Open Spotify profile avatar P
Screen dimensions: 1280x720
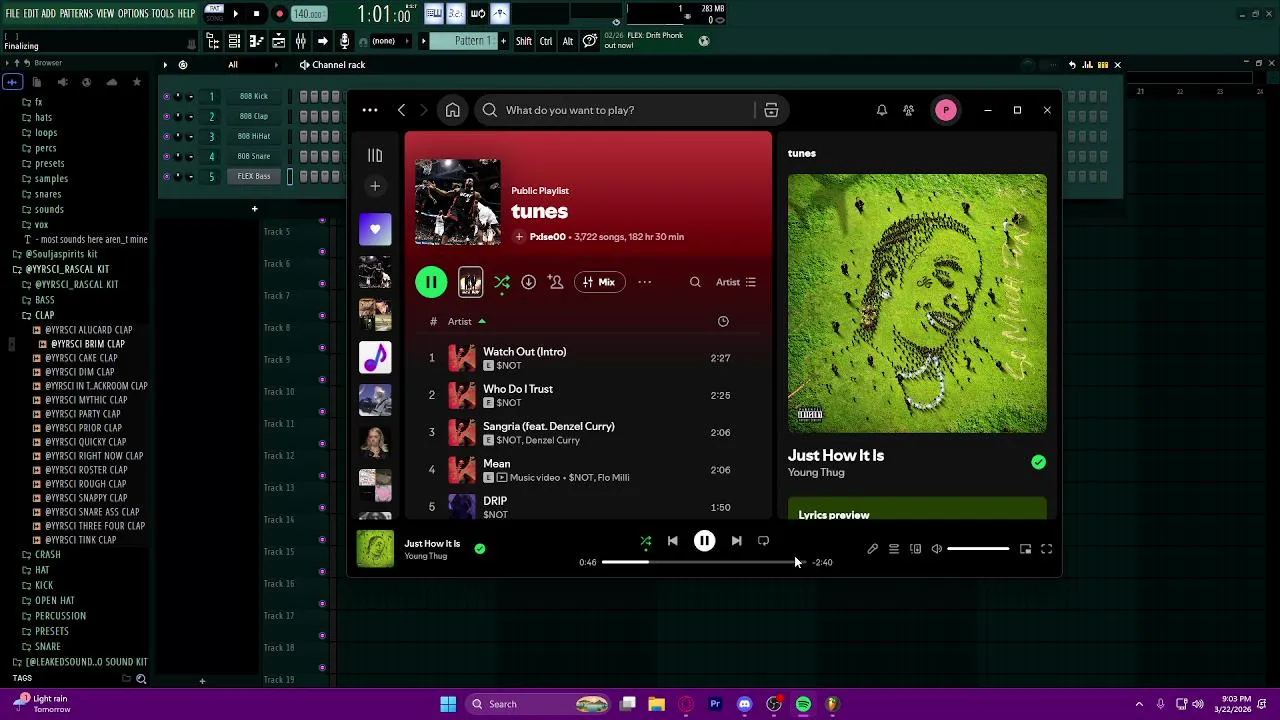945,110
